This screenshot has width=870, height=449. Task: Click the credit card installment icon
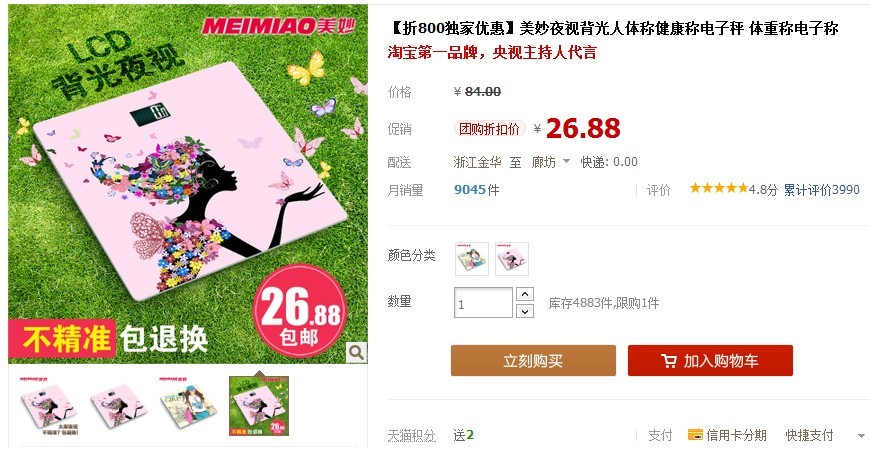(x=695, y=435)
